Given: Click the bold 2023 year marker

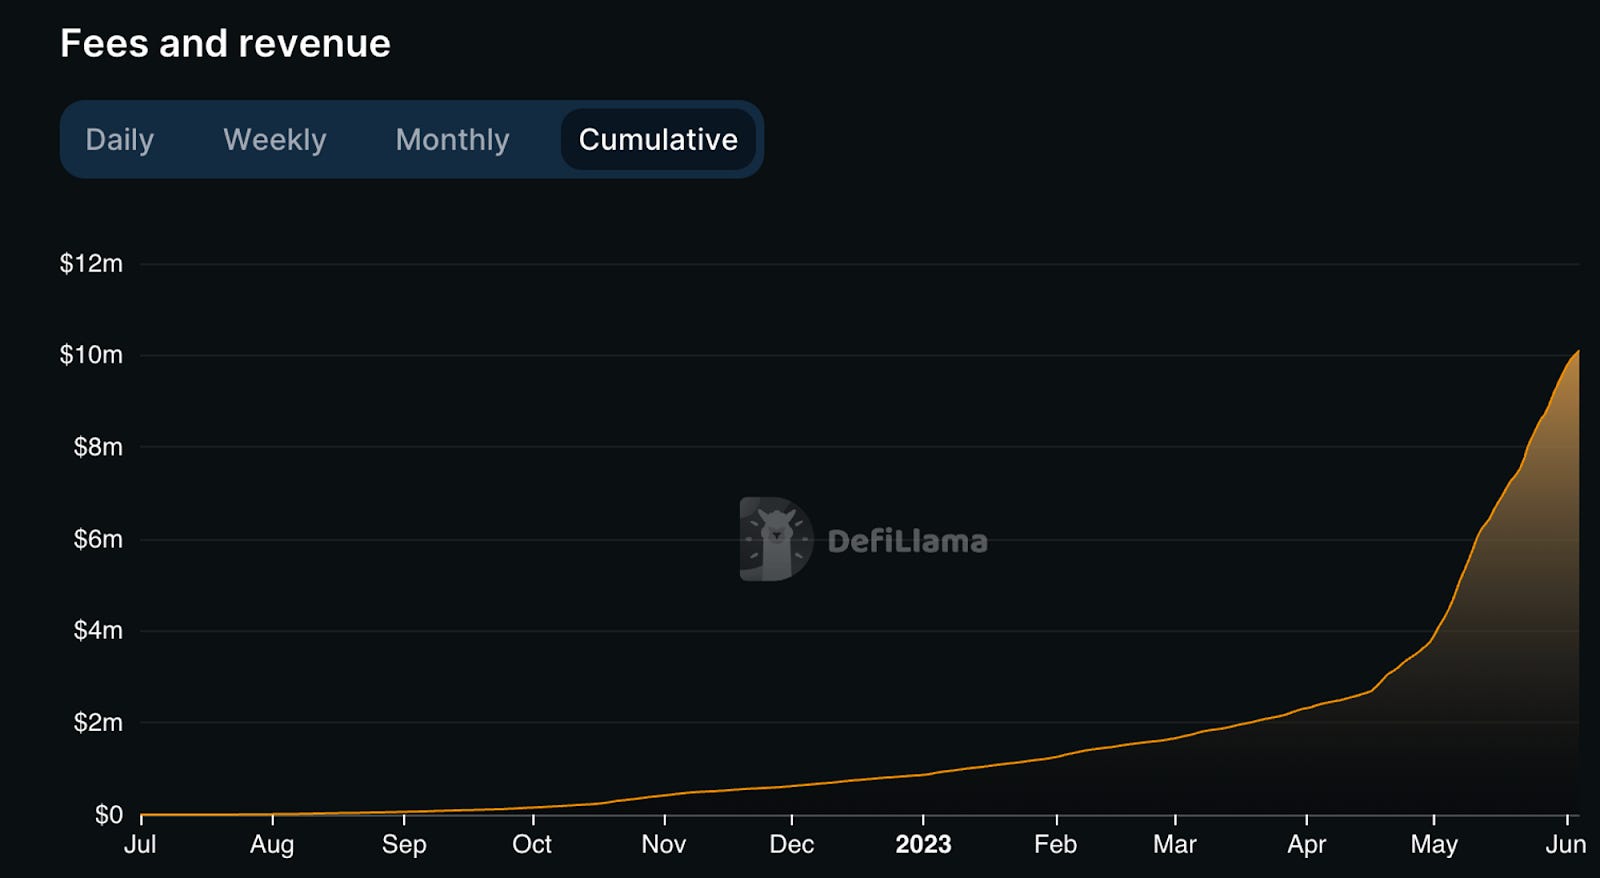Looking at the screenshot, I should click(x=923, y=844).
